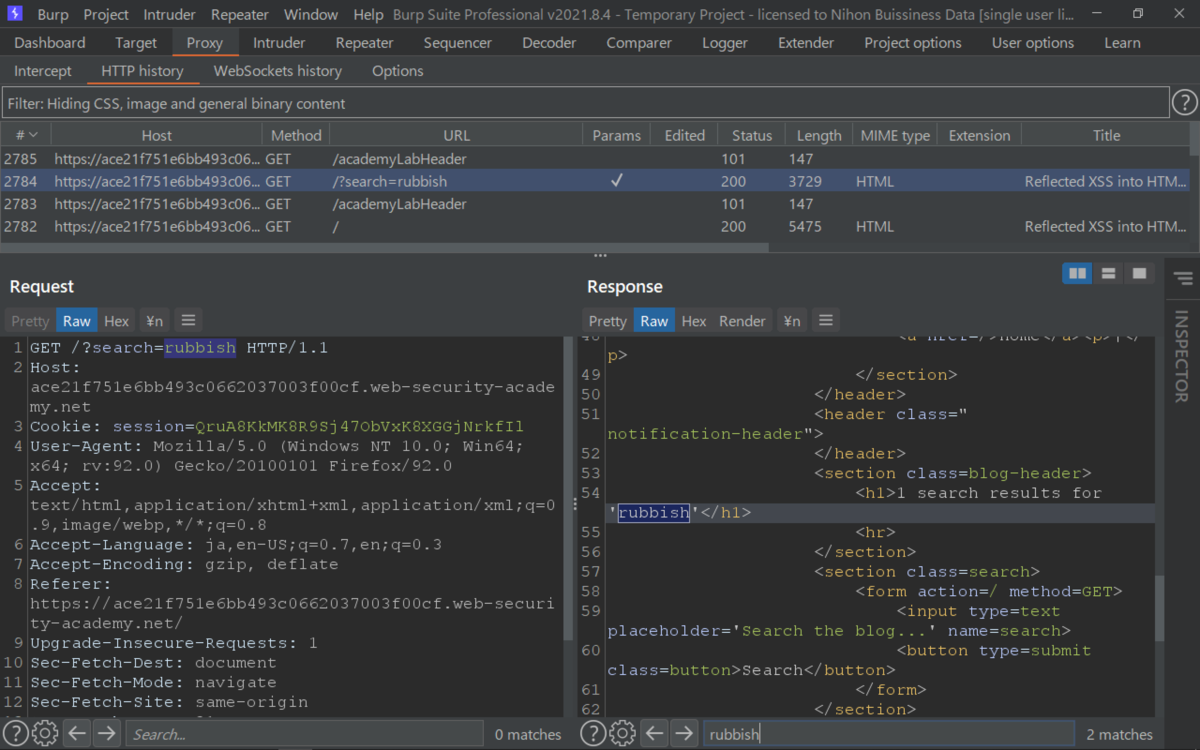
Task: Click the checkmark in Params column
Action: point(617,181)
